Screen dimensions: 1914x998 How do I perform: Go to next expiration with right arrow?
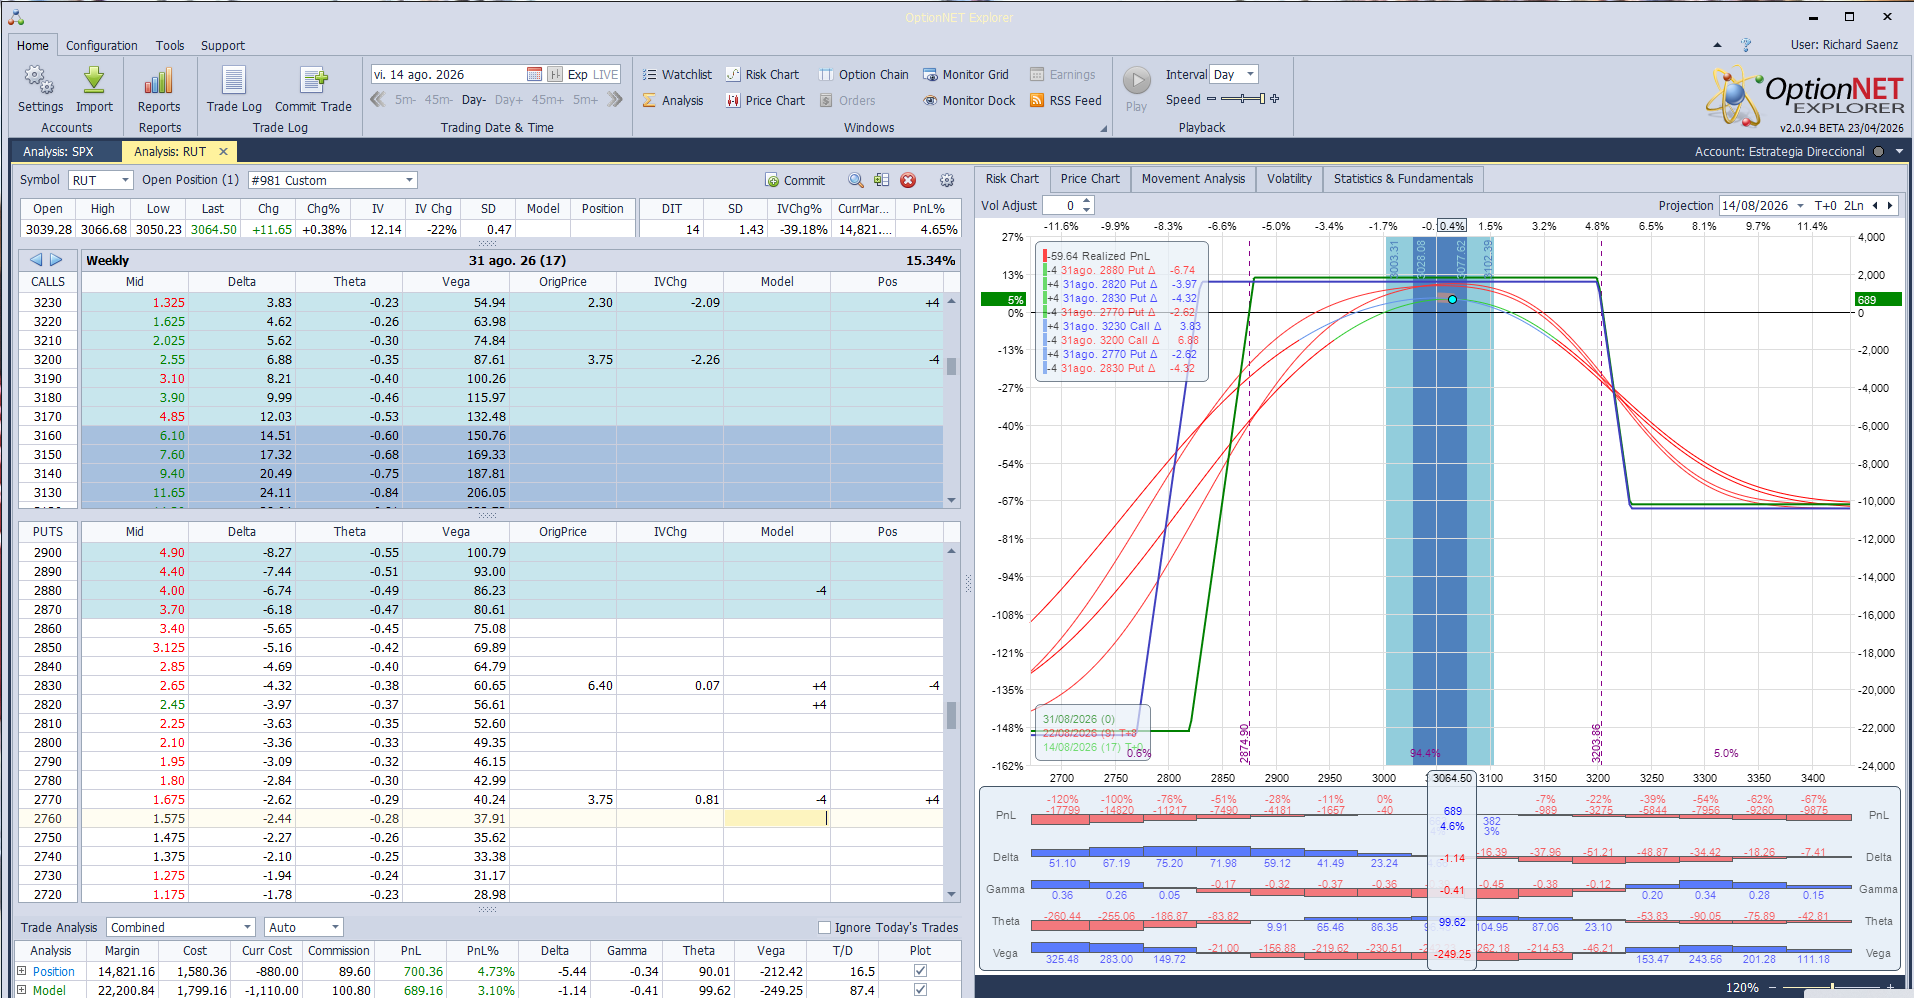[x=56, y=260]
